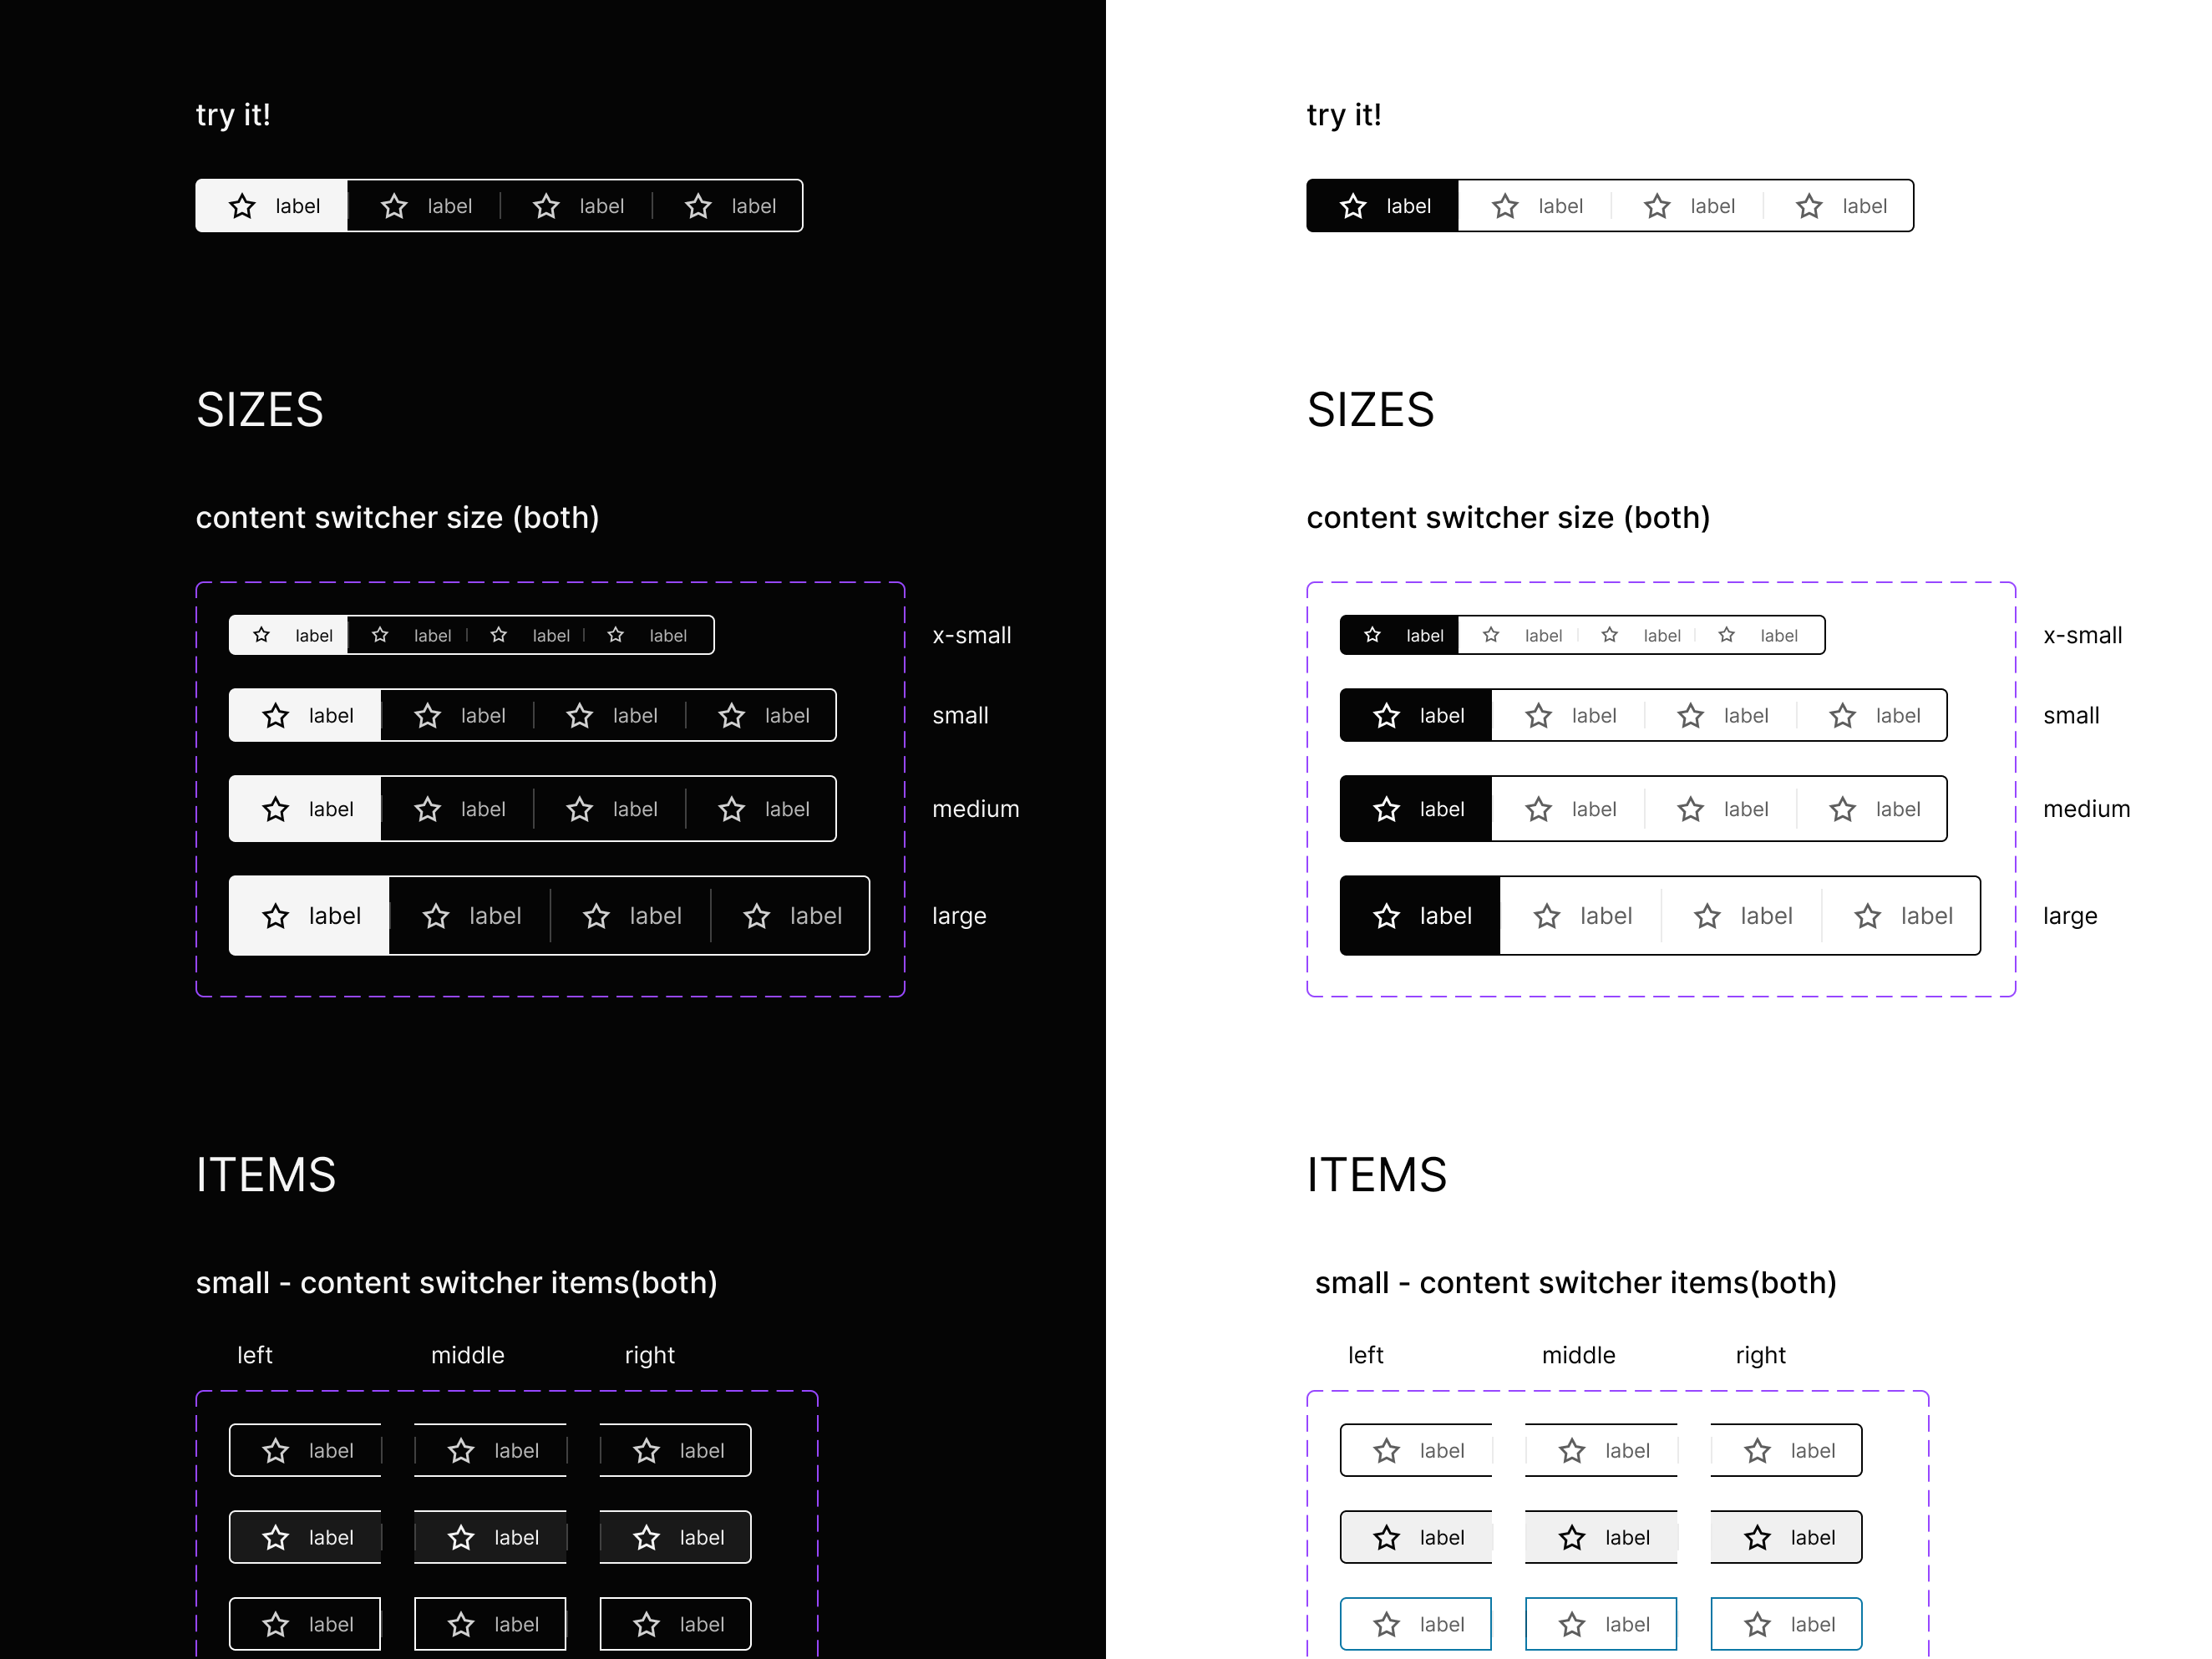Click the star icon on the dark left-column label item

tap(276, 1450)
